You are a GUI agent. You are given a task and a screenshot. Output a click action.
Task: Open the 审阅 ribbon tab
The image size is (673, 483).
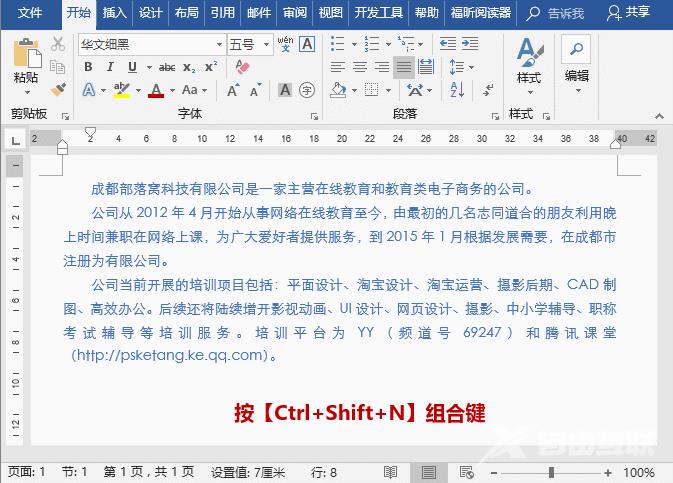coord(295,13)
